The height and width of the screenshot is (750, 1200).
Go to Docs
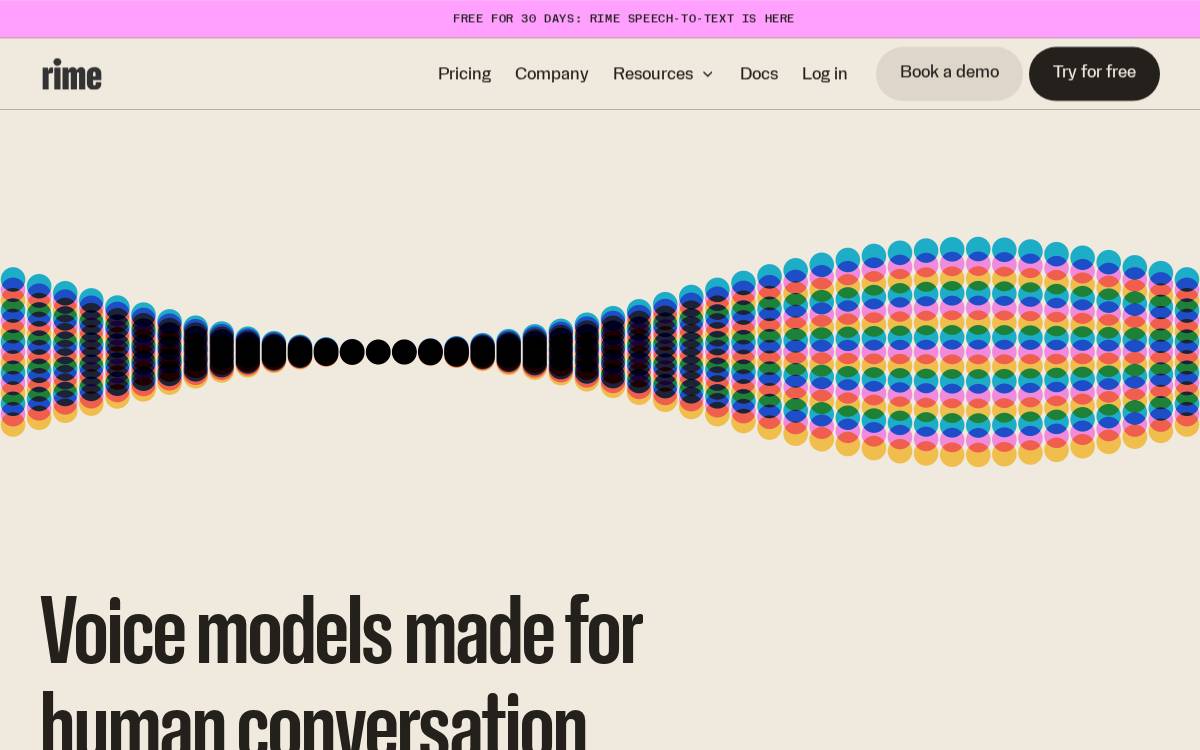click(x=759, y=74)
